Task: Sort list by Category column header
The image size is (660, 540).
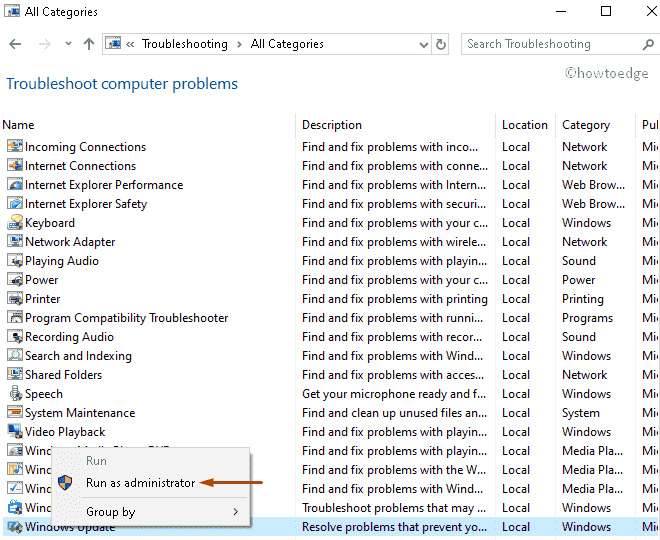Action: tap(586, 125)
